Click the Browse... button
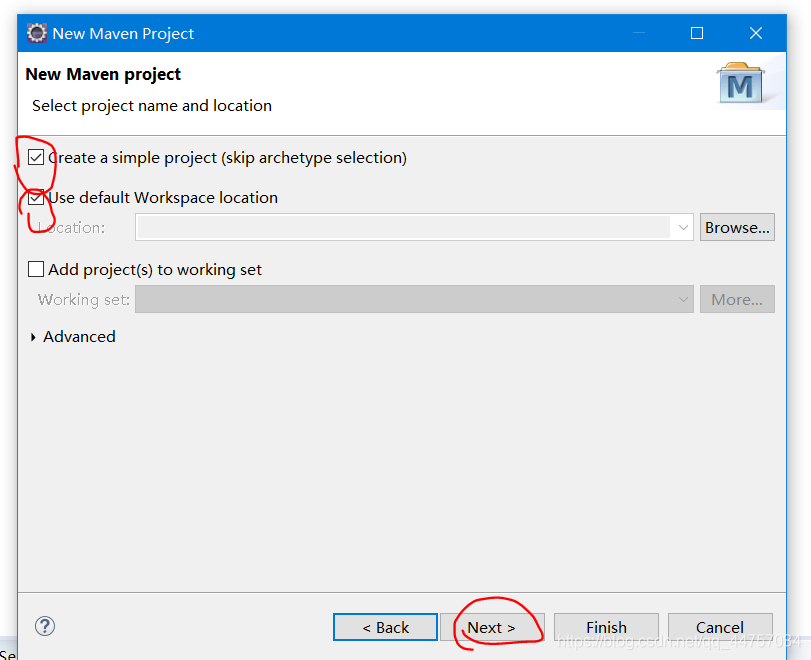 point(737,228)
